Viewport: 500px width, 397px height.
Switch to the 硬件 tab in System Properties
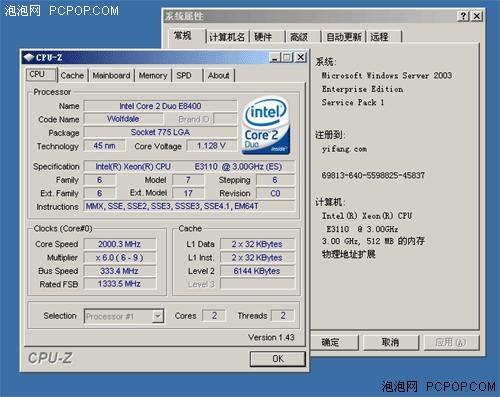tap(268, 37)
